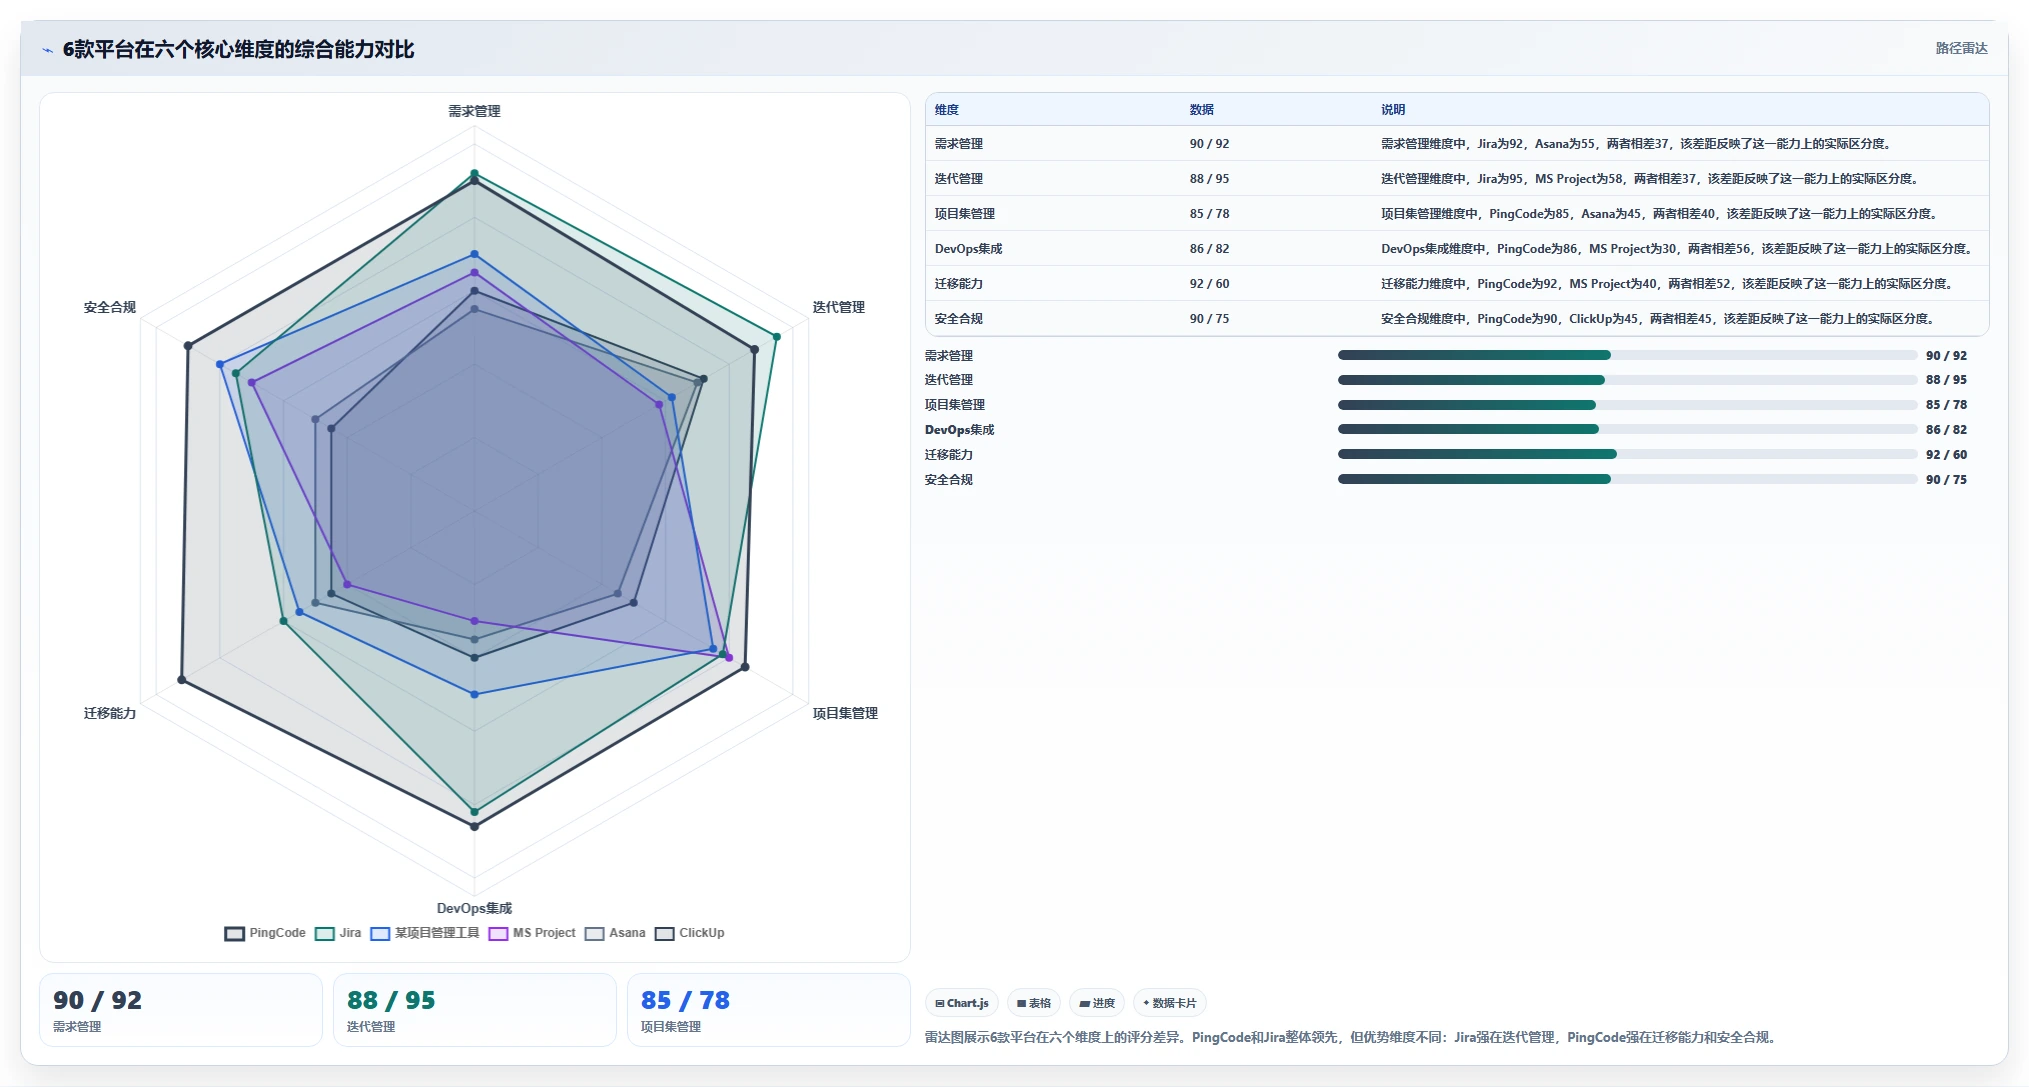
Task: Click the 表格 tag chip
Action: point(1034,1003)
